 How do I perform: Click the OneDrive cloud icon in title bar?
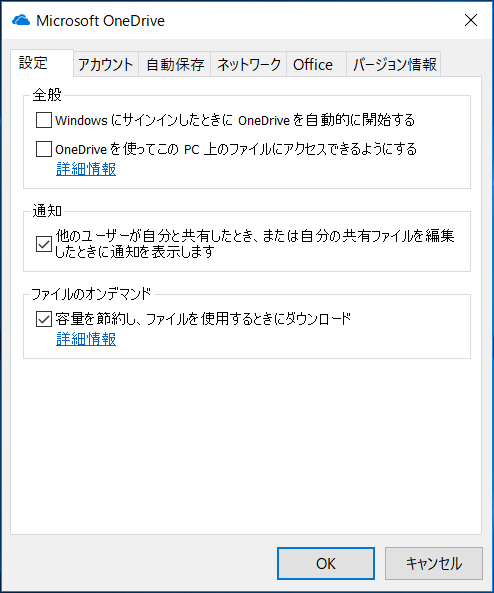tap(21, 20)
